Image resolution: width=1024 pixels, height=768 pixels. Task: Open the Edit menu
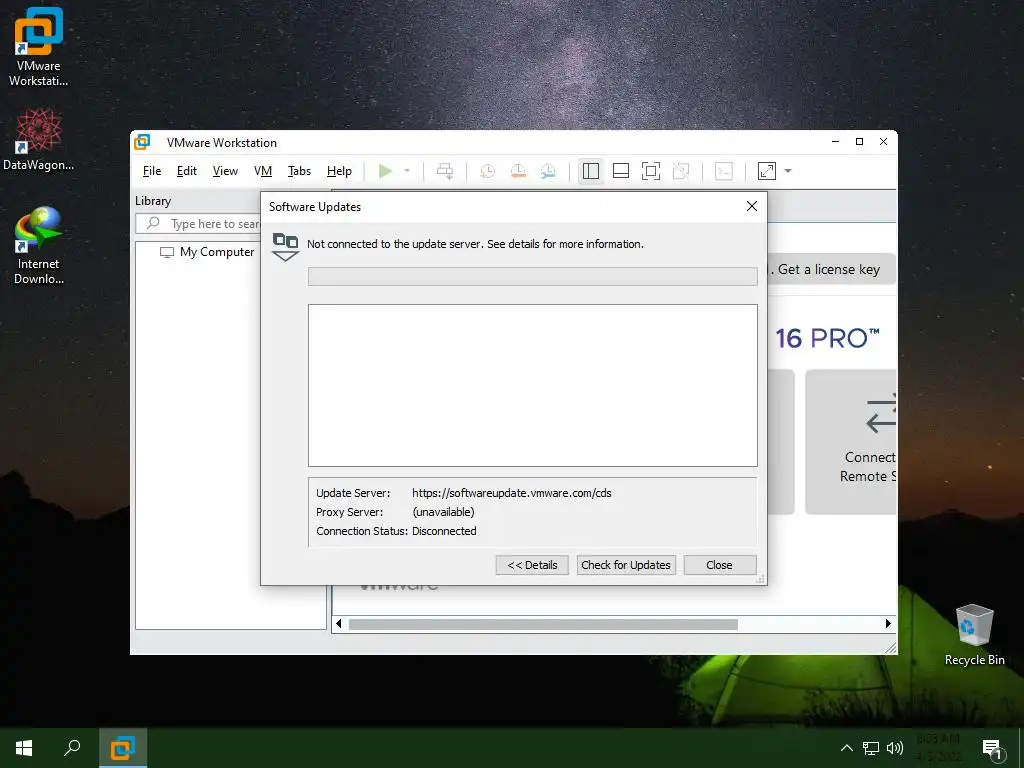[x=187, y=171]
